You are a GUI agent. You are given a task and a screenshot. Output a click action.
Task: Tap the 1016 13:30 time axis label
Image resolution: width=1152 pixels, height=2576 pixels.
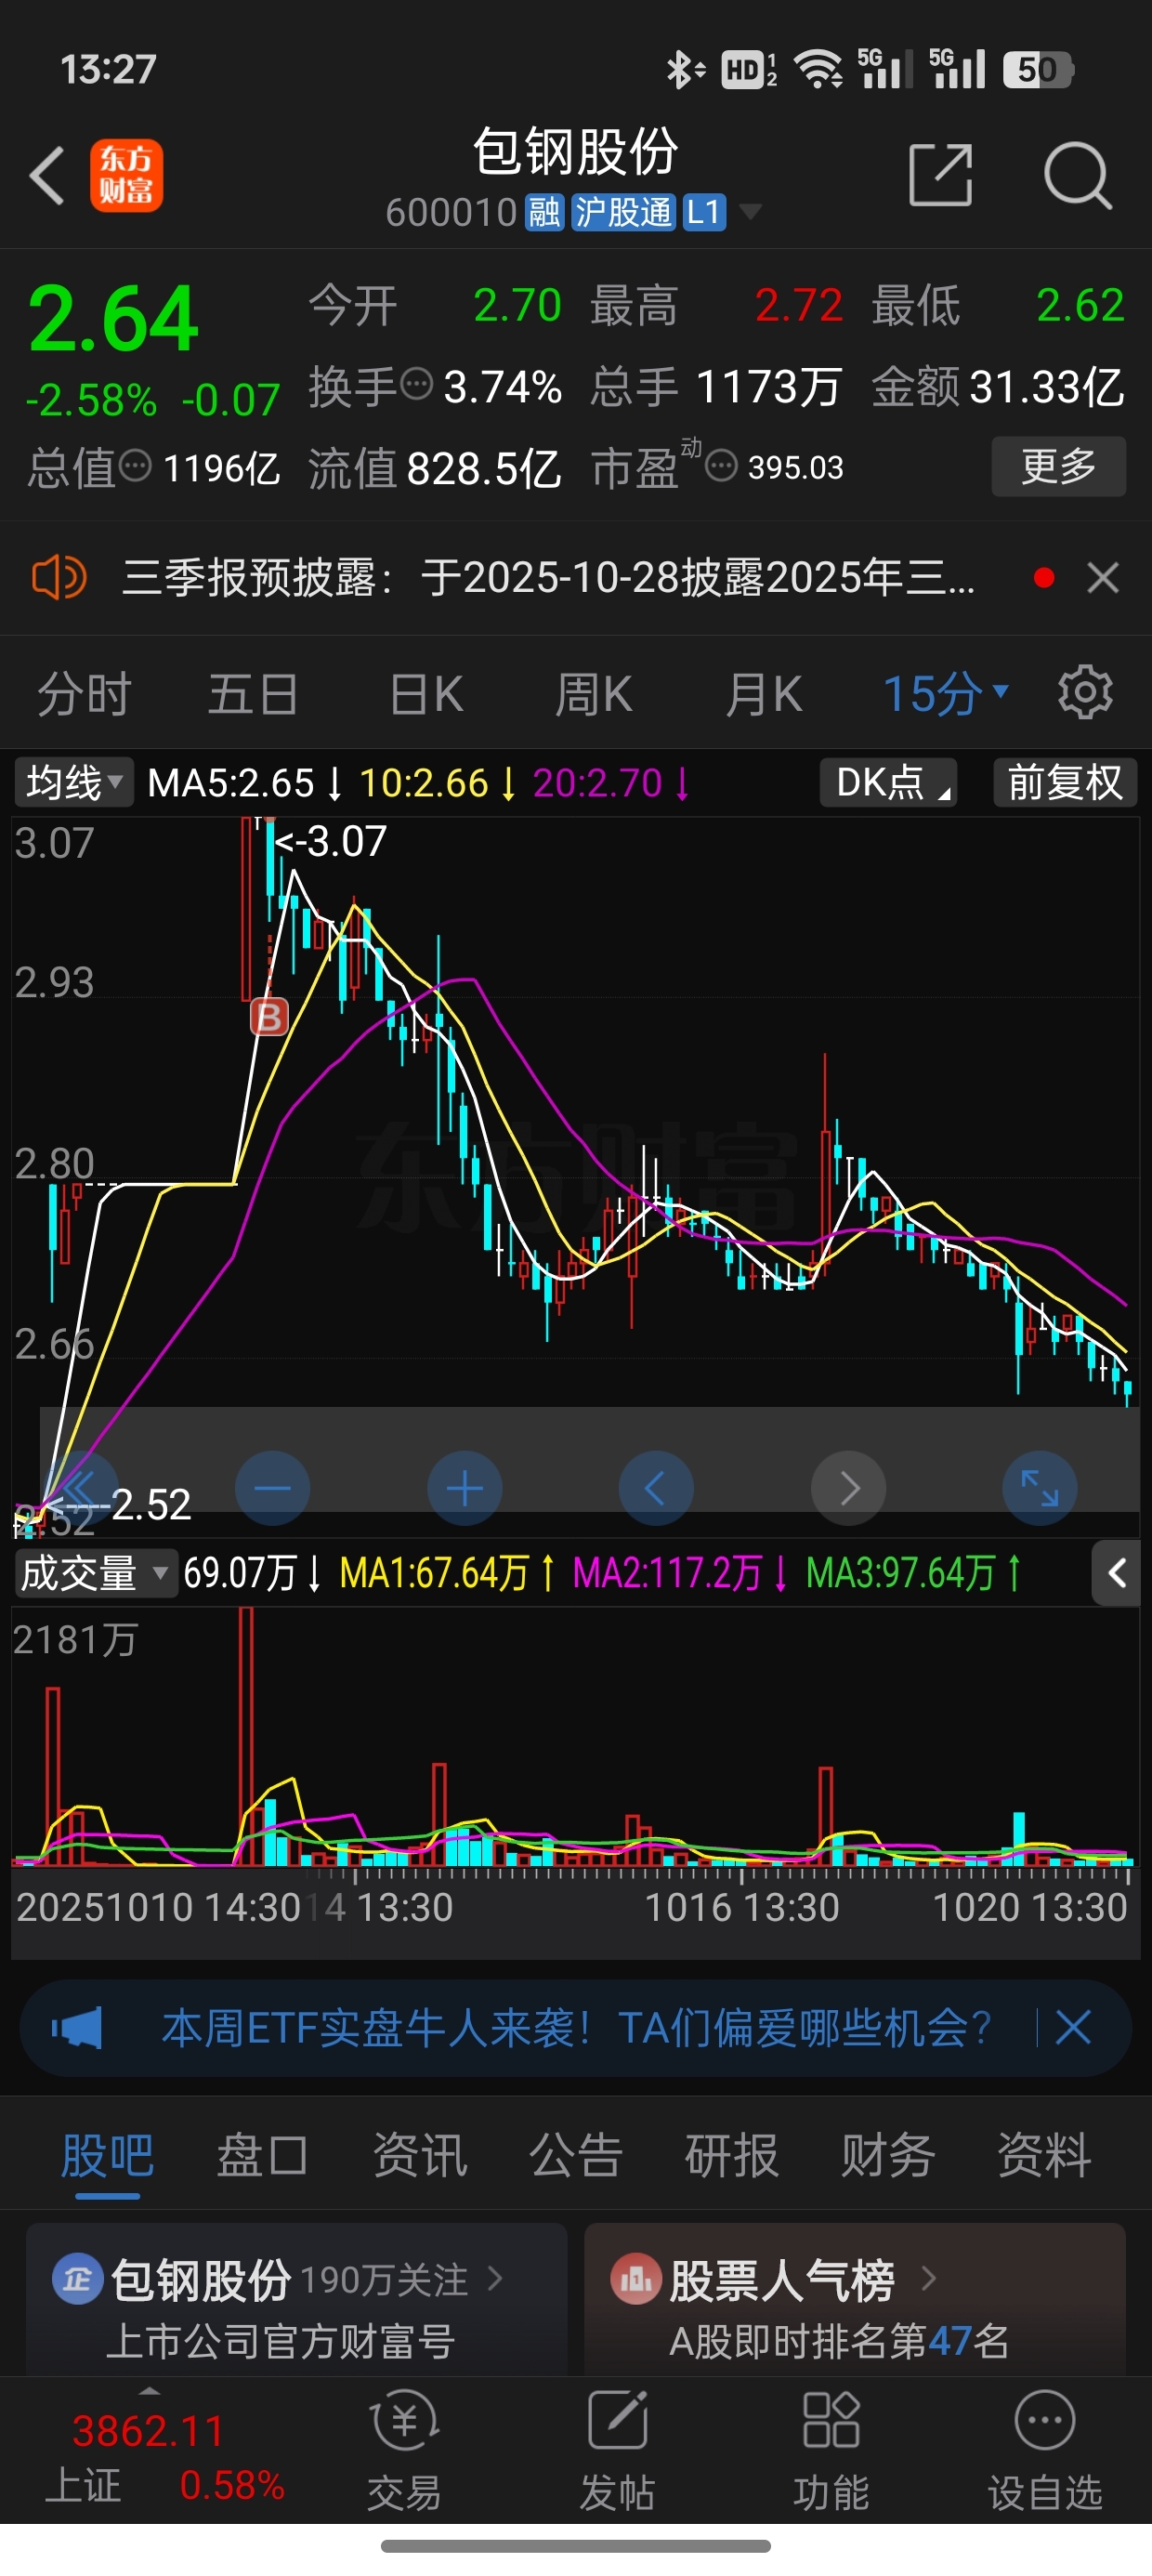pos(741,1908)
